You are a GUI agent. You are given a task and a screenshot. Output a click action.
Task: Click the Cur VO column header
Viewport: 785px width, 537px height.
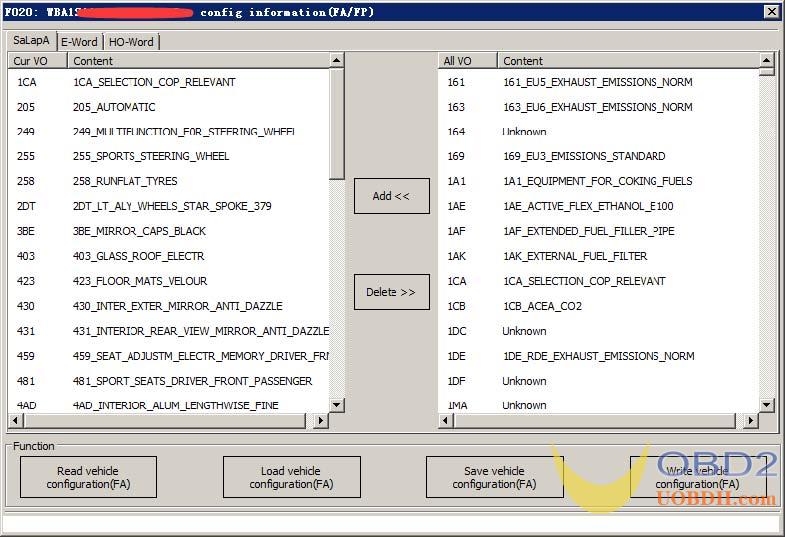(x=37, y=61)
